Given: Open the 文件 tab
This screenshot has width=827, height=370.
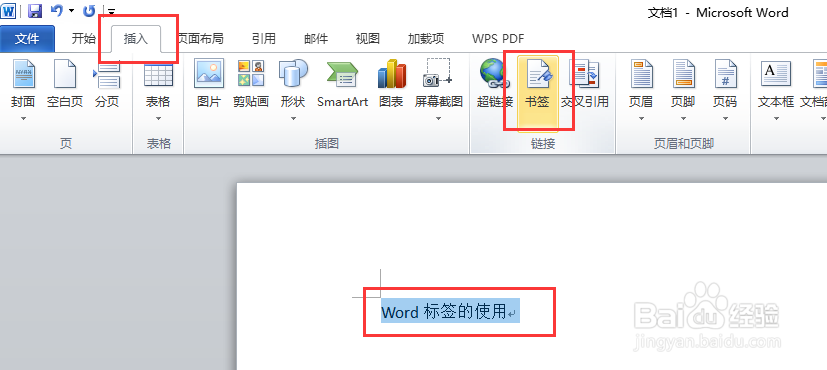Looking at the screenshot, I should click(x=27, y=38).
